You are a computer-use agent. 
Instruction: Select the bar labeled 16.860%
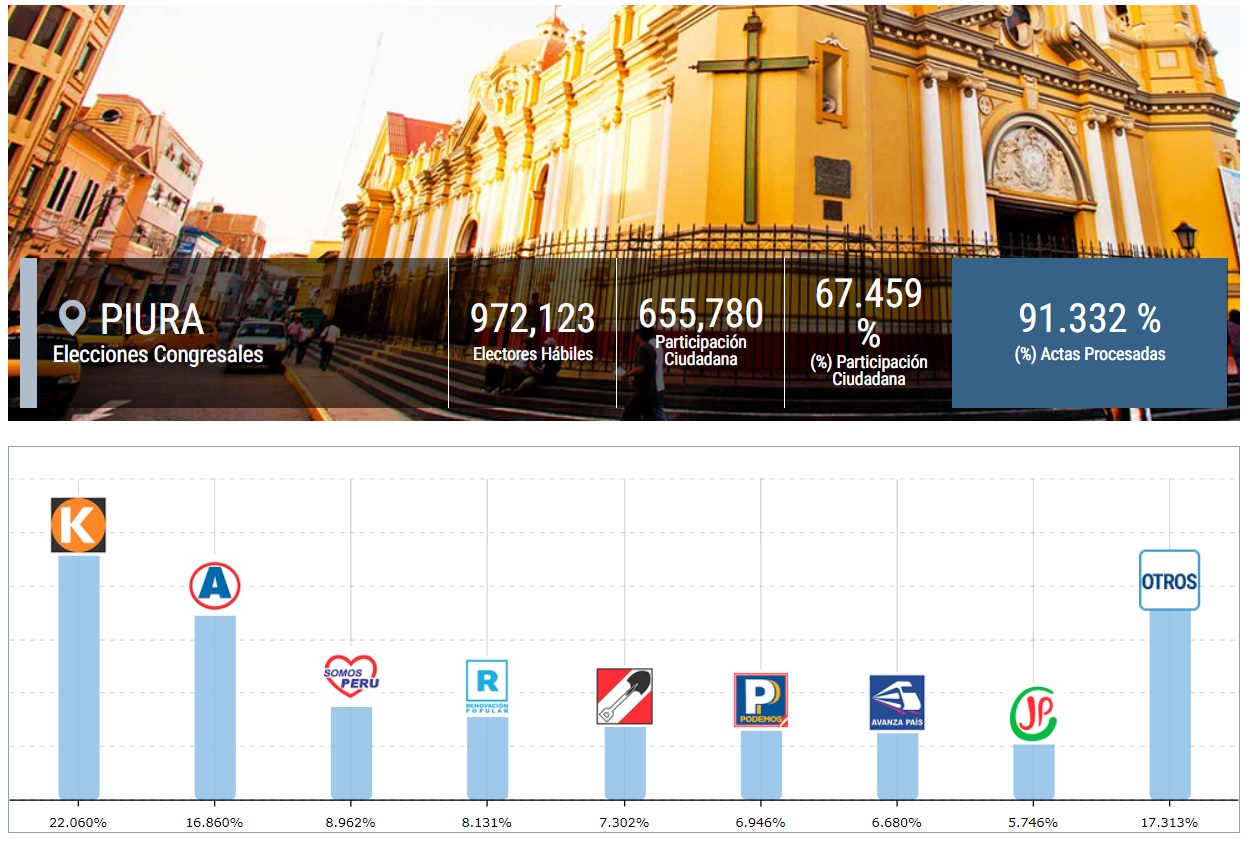(x=215, y=706)
